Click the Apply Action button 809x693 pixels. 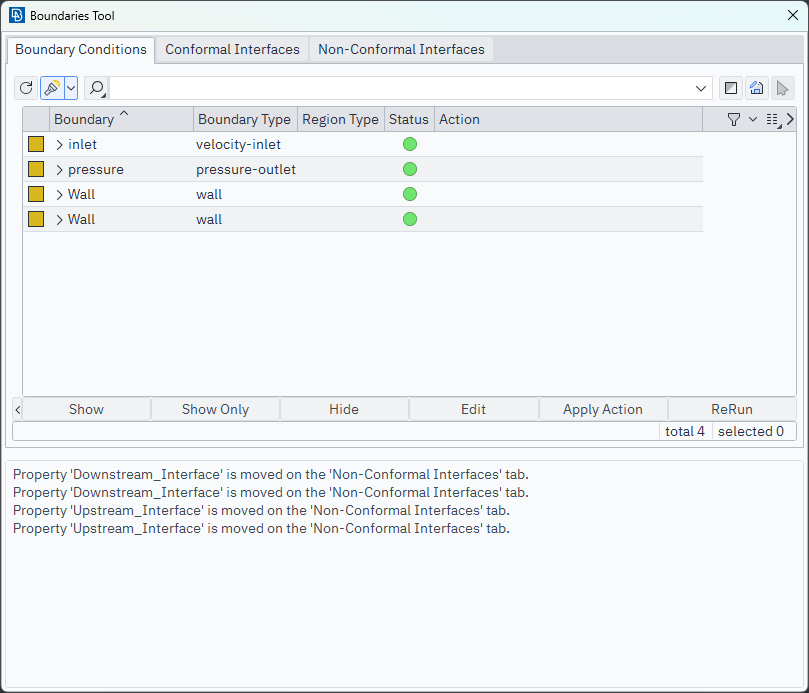(602, 409)
